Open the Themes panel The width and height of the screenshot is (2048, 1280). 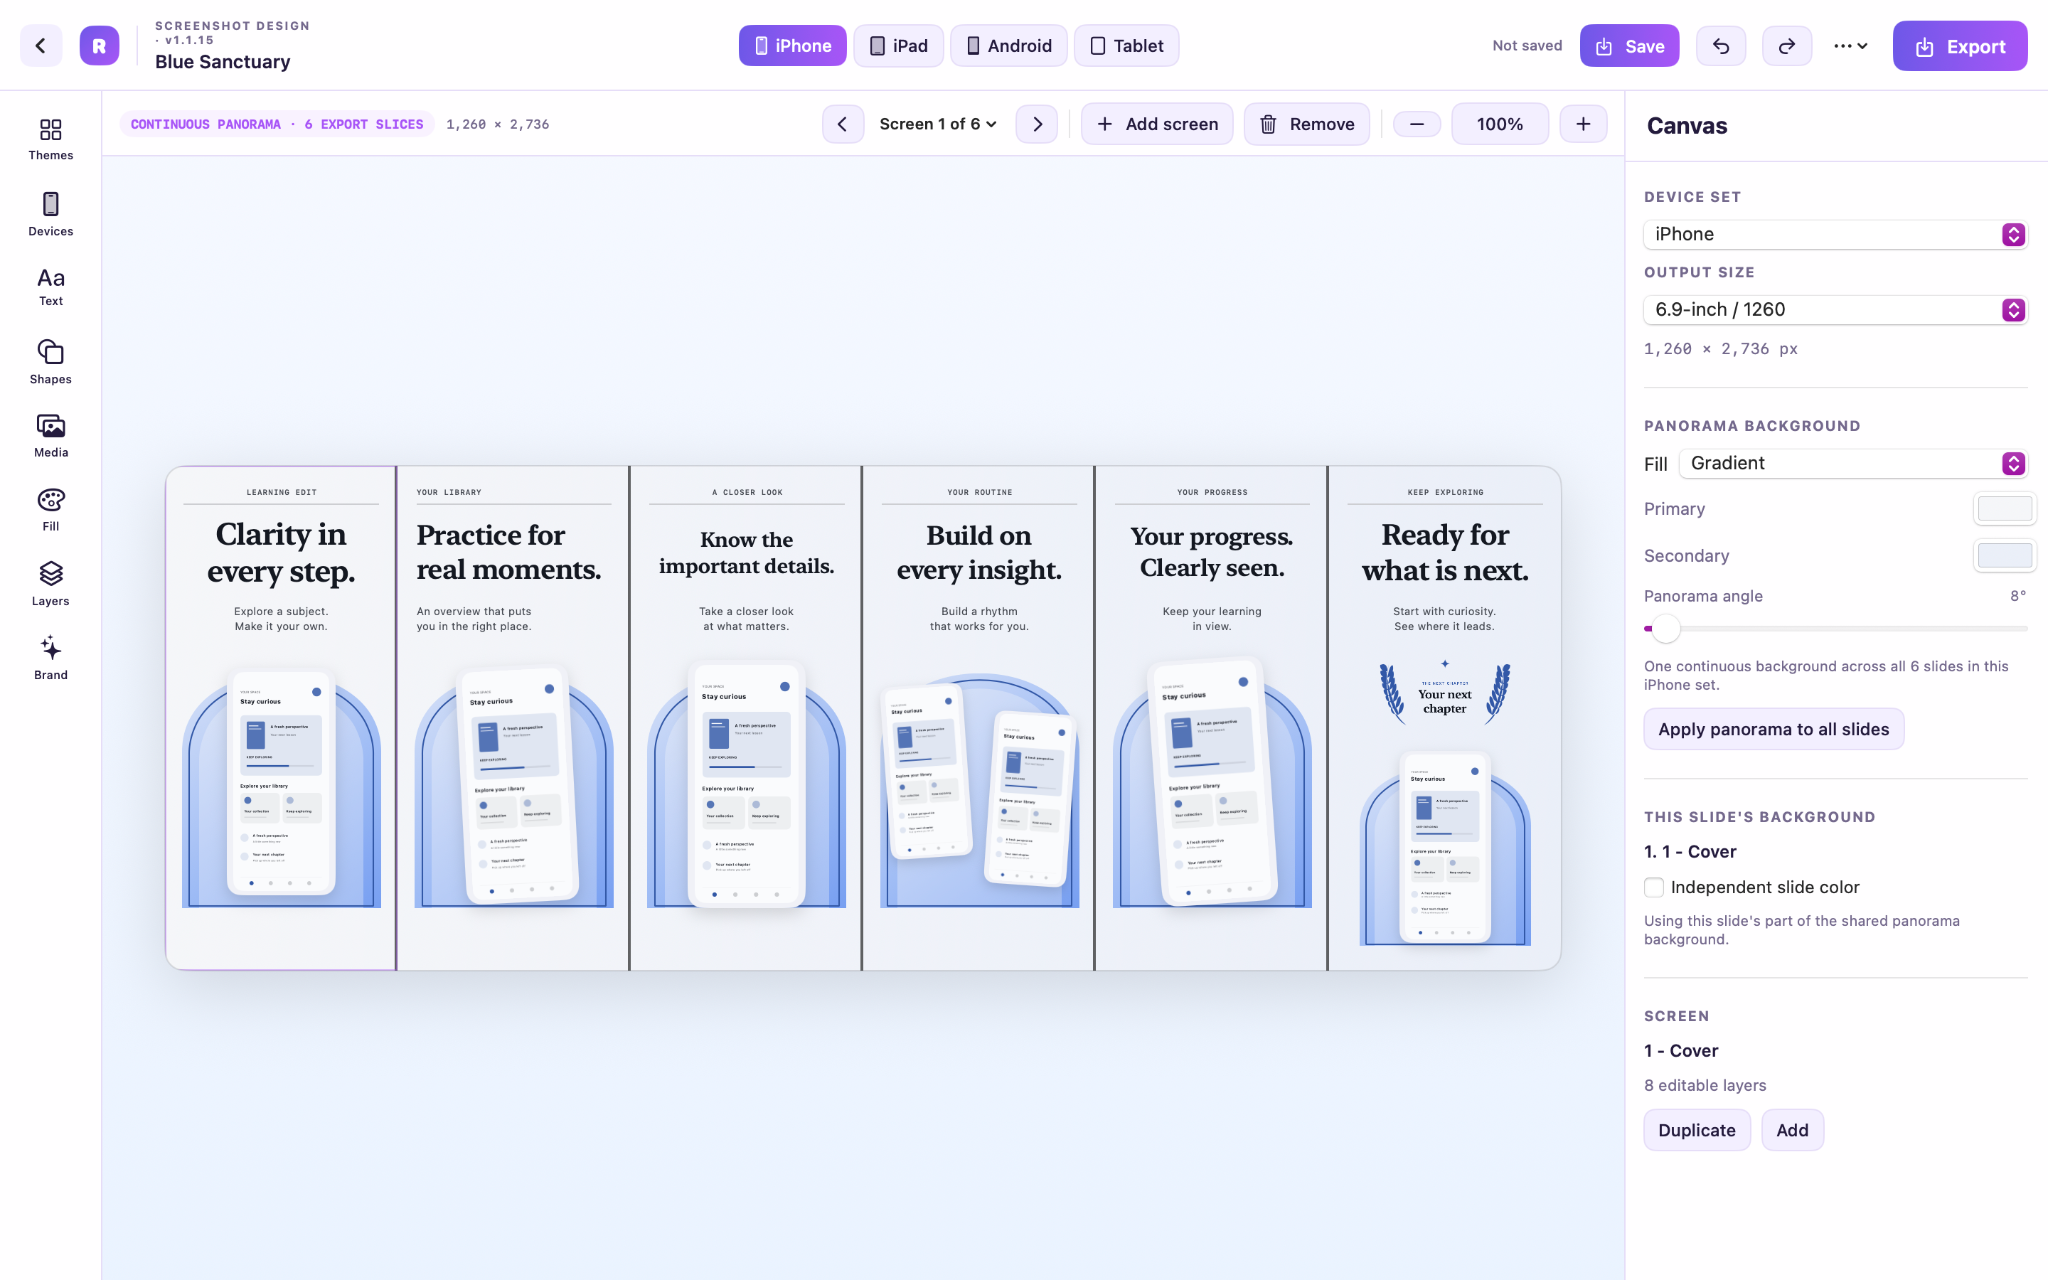50,139
